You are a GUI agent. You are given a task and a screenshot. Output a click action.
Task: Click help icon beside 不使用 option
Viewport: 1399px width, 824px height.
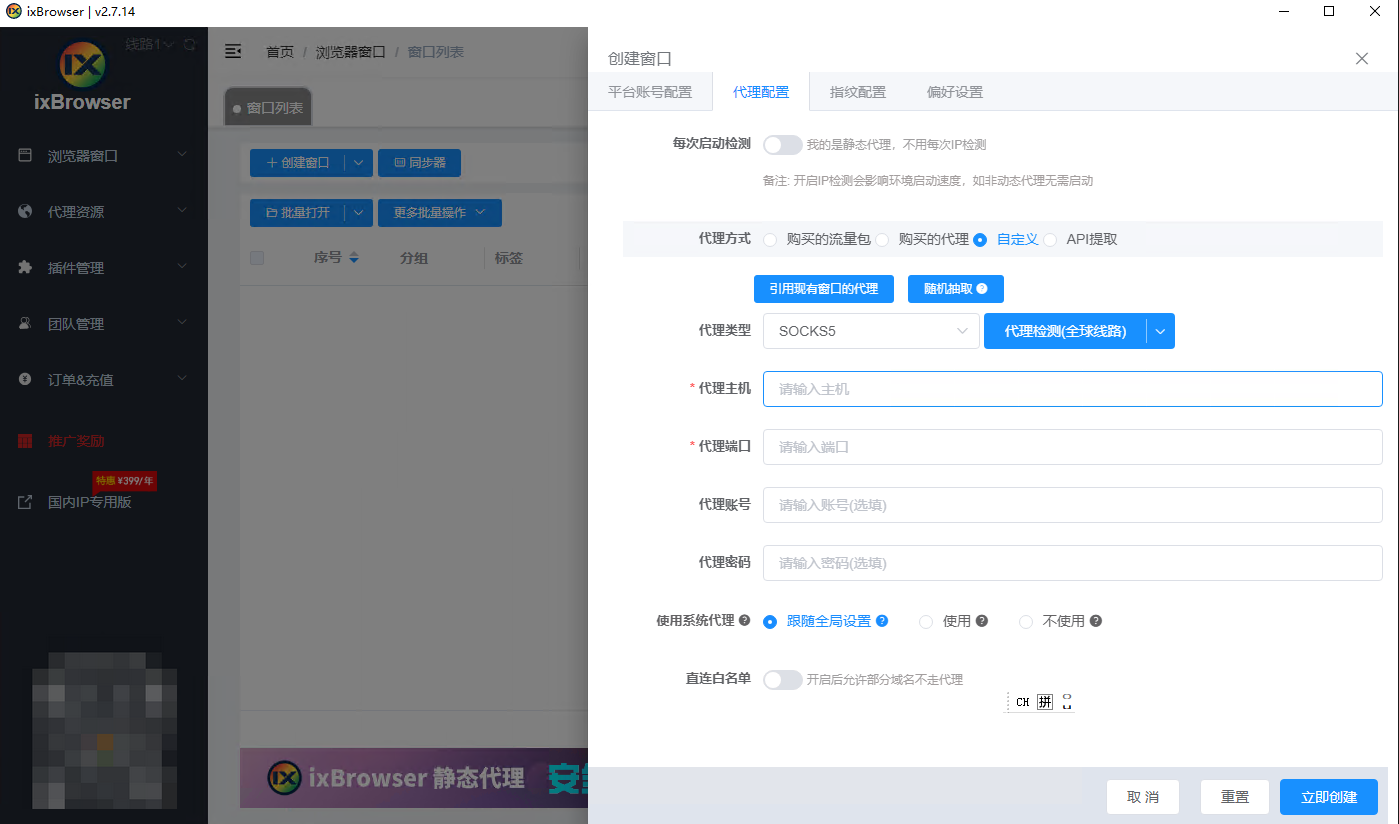coord(1096,621)
